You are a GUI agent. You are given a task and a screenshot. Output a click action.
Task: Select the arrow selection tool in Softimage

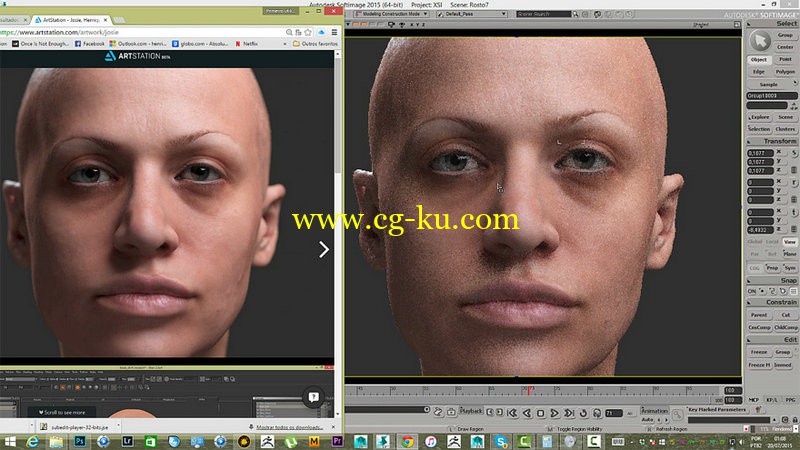pos(760,41)
